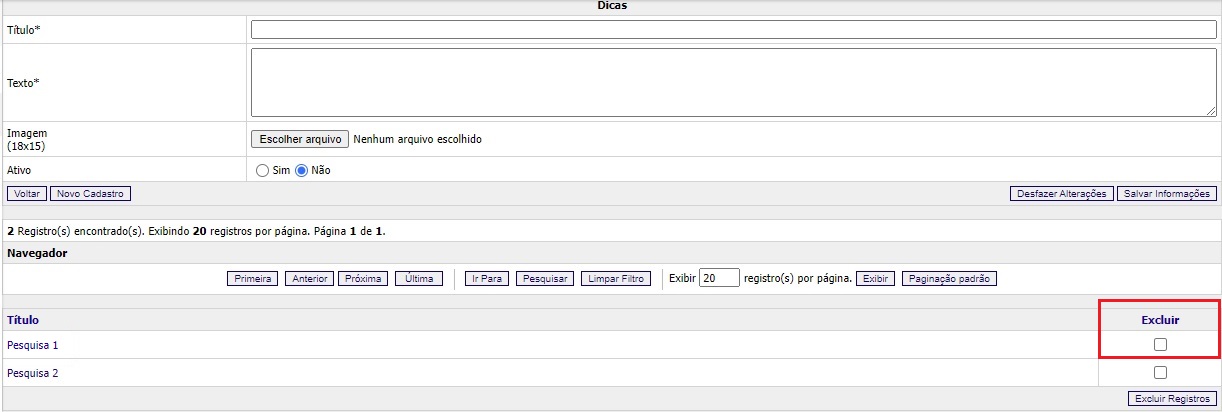Click inside the Texto textarea
Viewport: 1222px width, 412px height.
pyautogui.click(x=733, y=82)
